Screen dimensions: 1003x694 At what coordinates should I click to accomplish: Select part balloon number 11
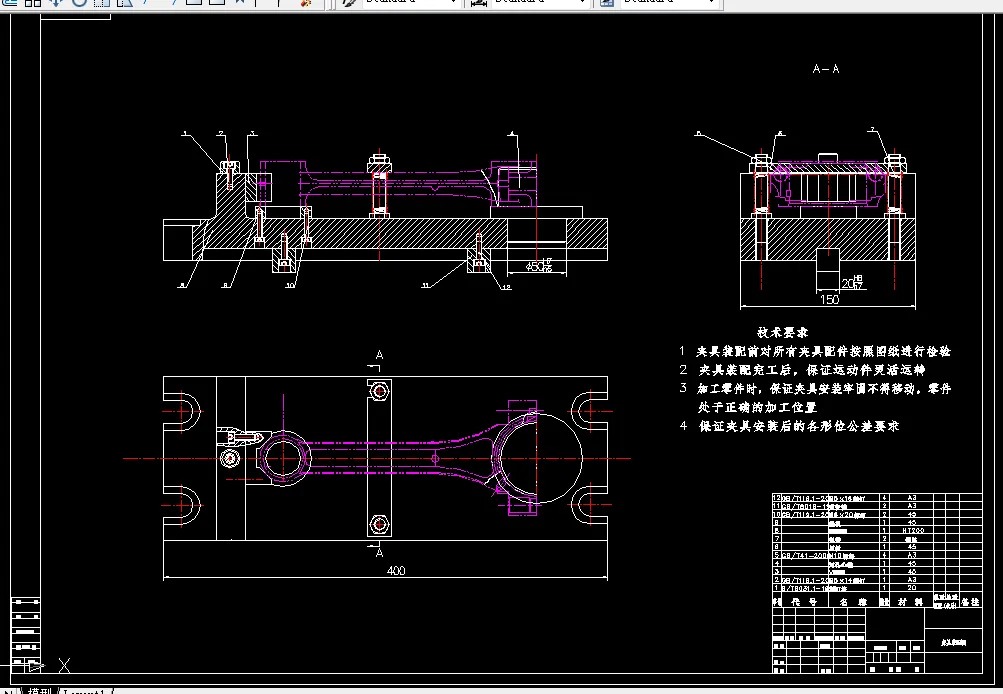pos(425,285)
